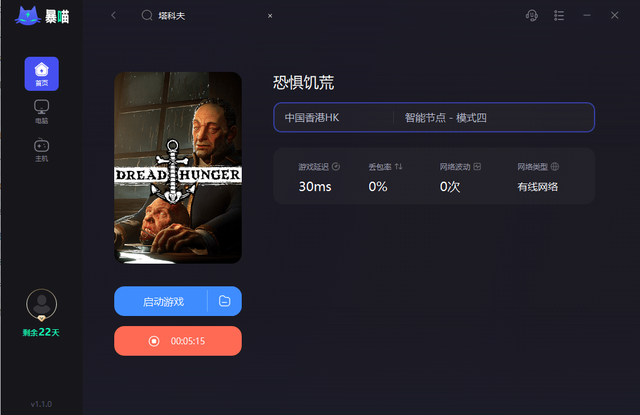This screenshot has width=640, height=415.
Task: Open the user avatar profile
Action: (x=42, y=304)
